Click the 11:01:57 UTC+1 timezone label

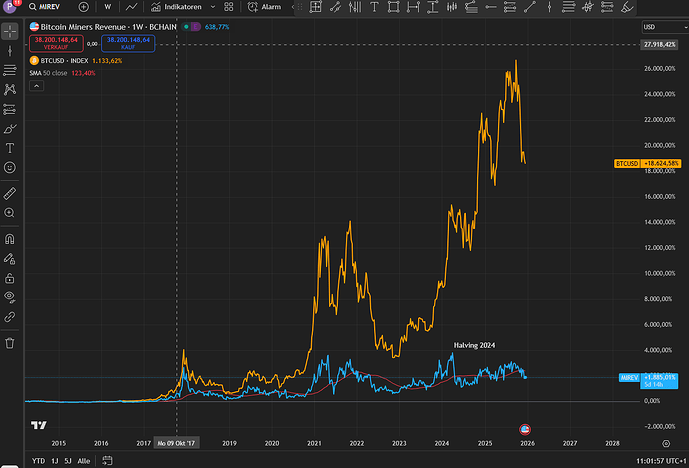tap(661, 461)
